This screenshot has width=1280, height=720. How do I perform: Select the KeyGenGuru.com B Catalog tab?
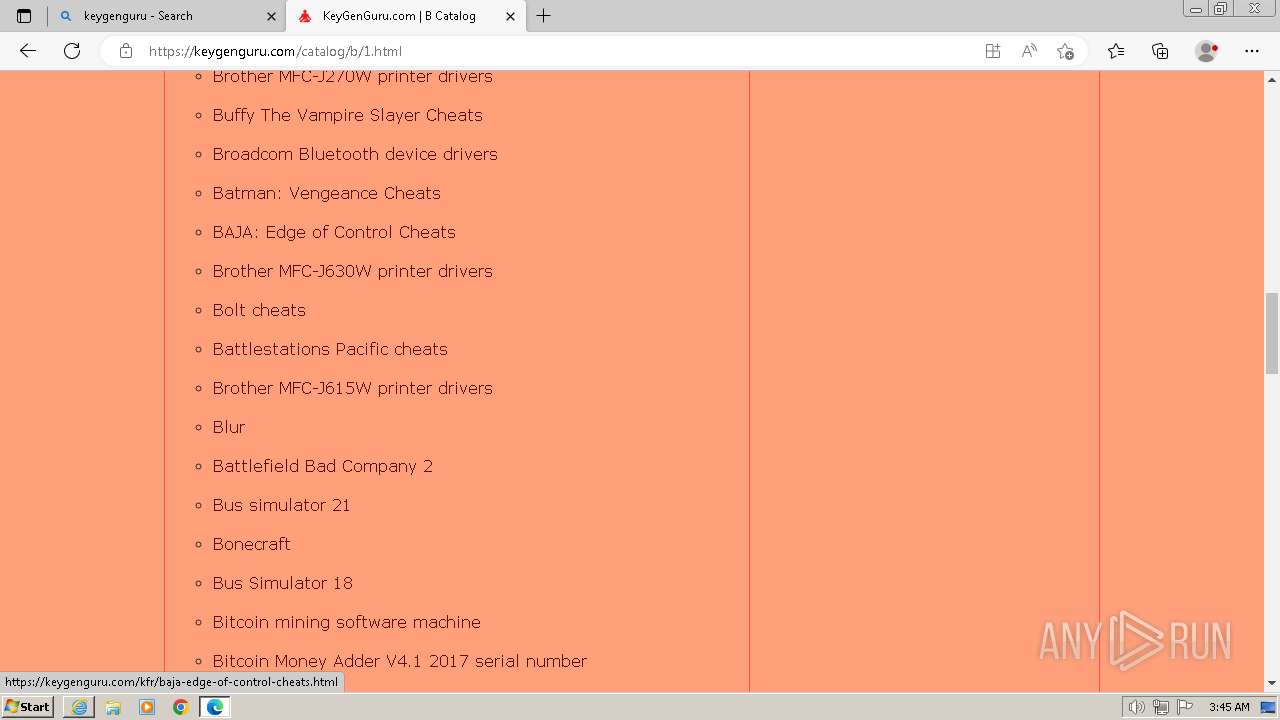pos(406,16)
